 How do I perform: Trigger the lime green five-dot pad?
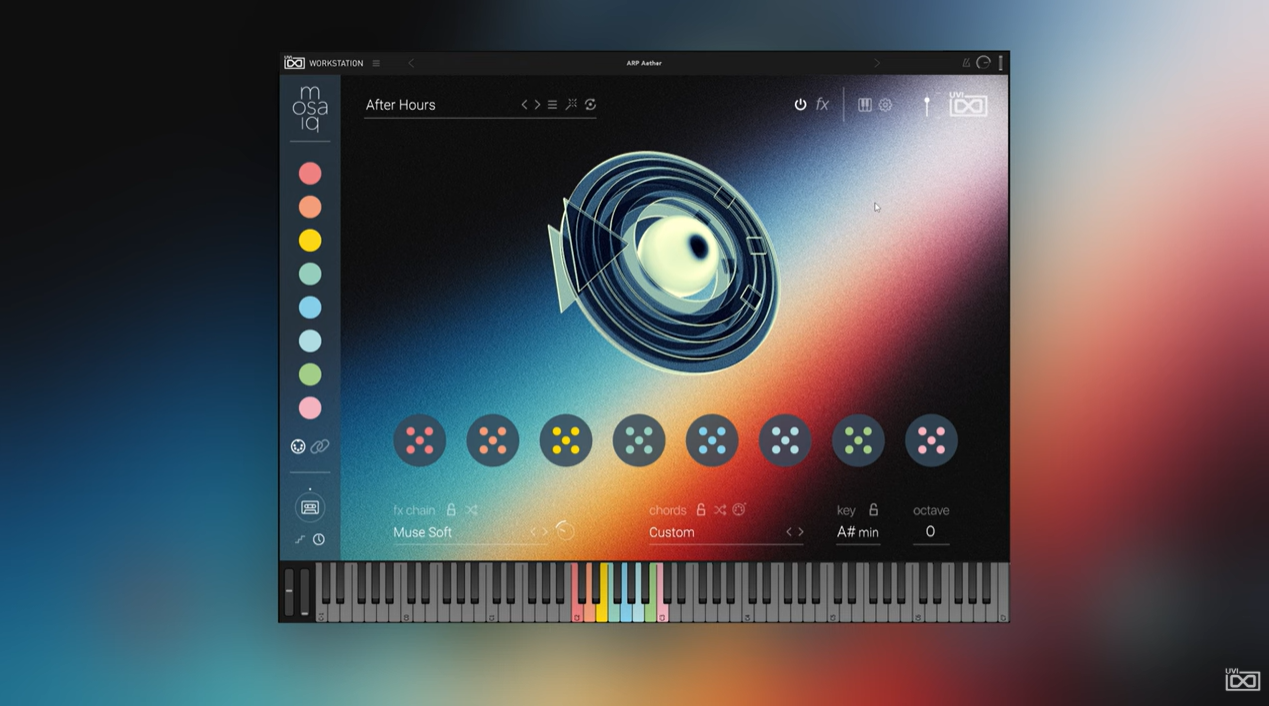point(858,440)
